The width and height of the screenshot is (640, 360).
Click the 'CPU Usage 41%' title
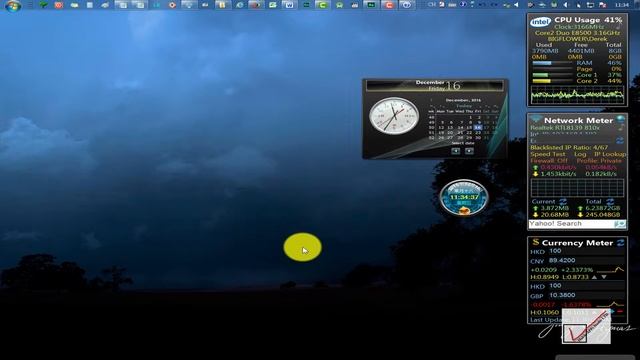point(588,20)
